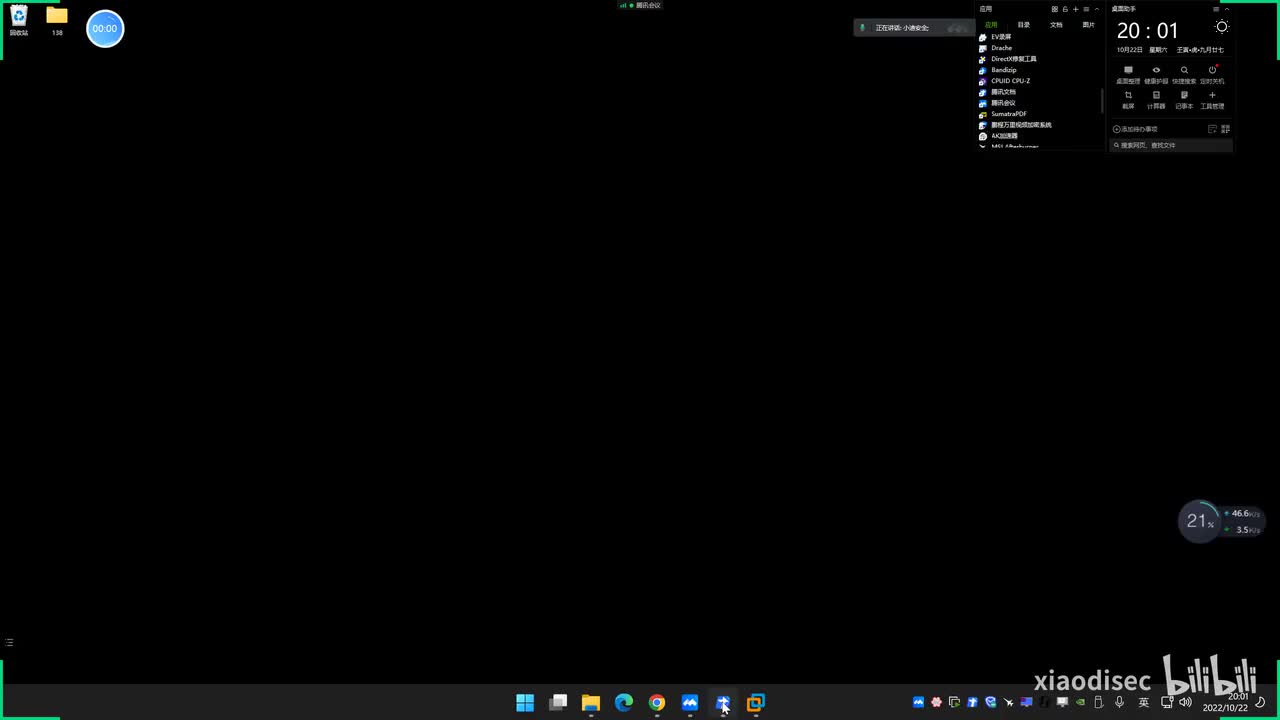The image size is (1280, 720).
Task: Switch input language via 英 indicator
Action: pyautogui.click(x=1144, y=703)
